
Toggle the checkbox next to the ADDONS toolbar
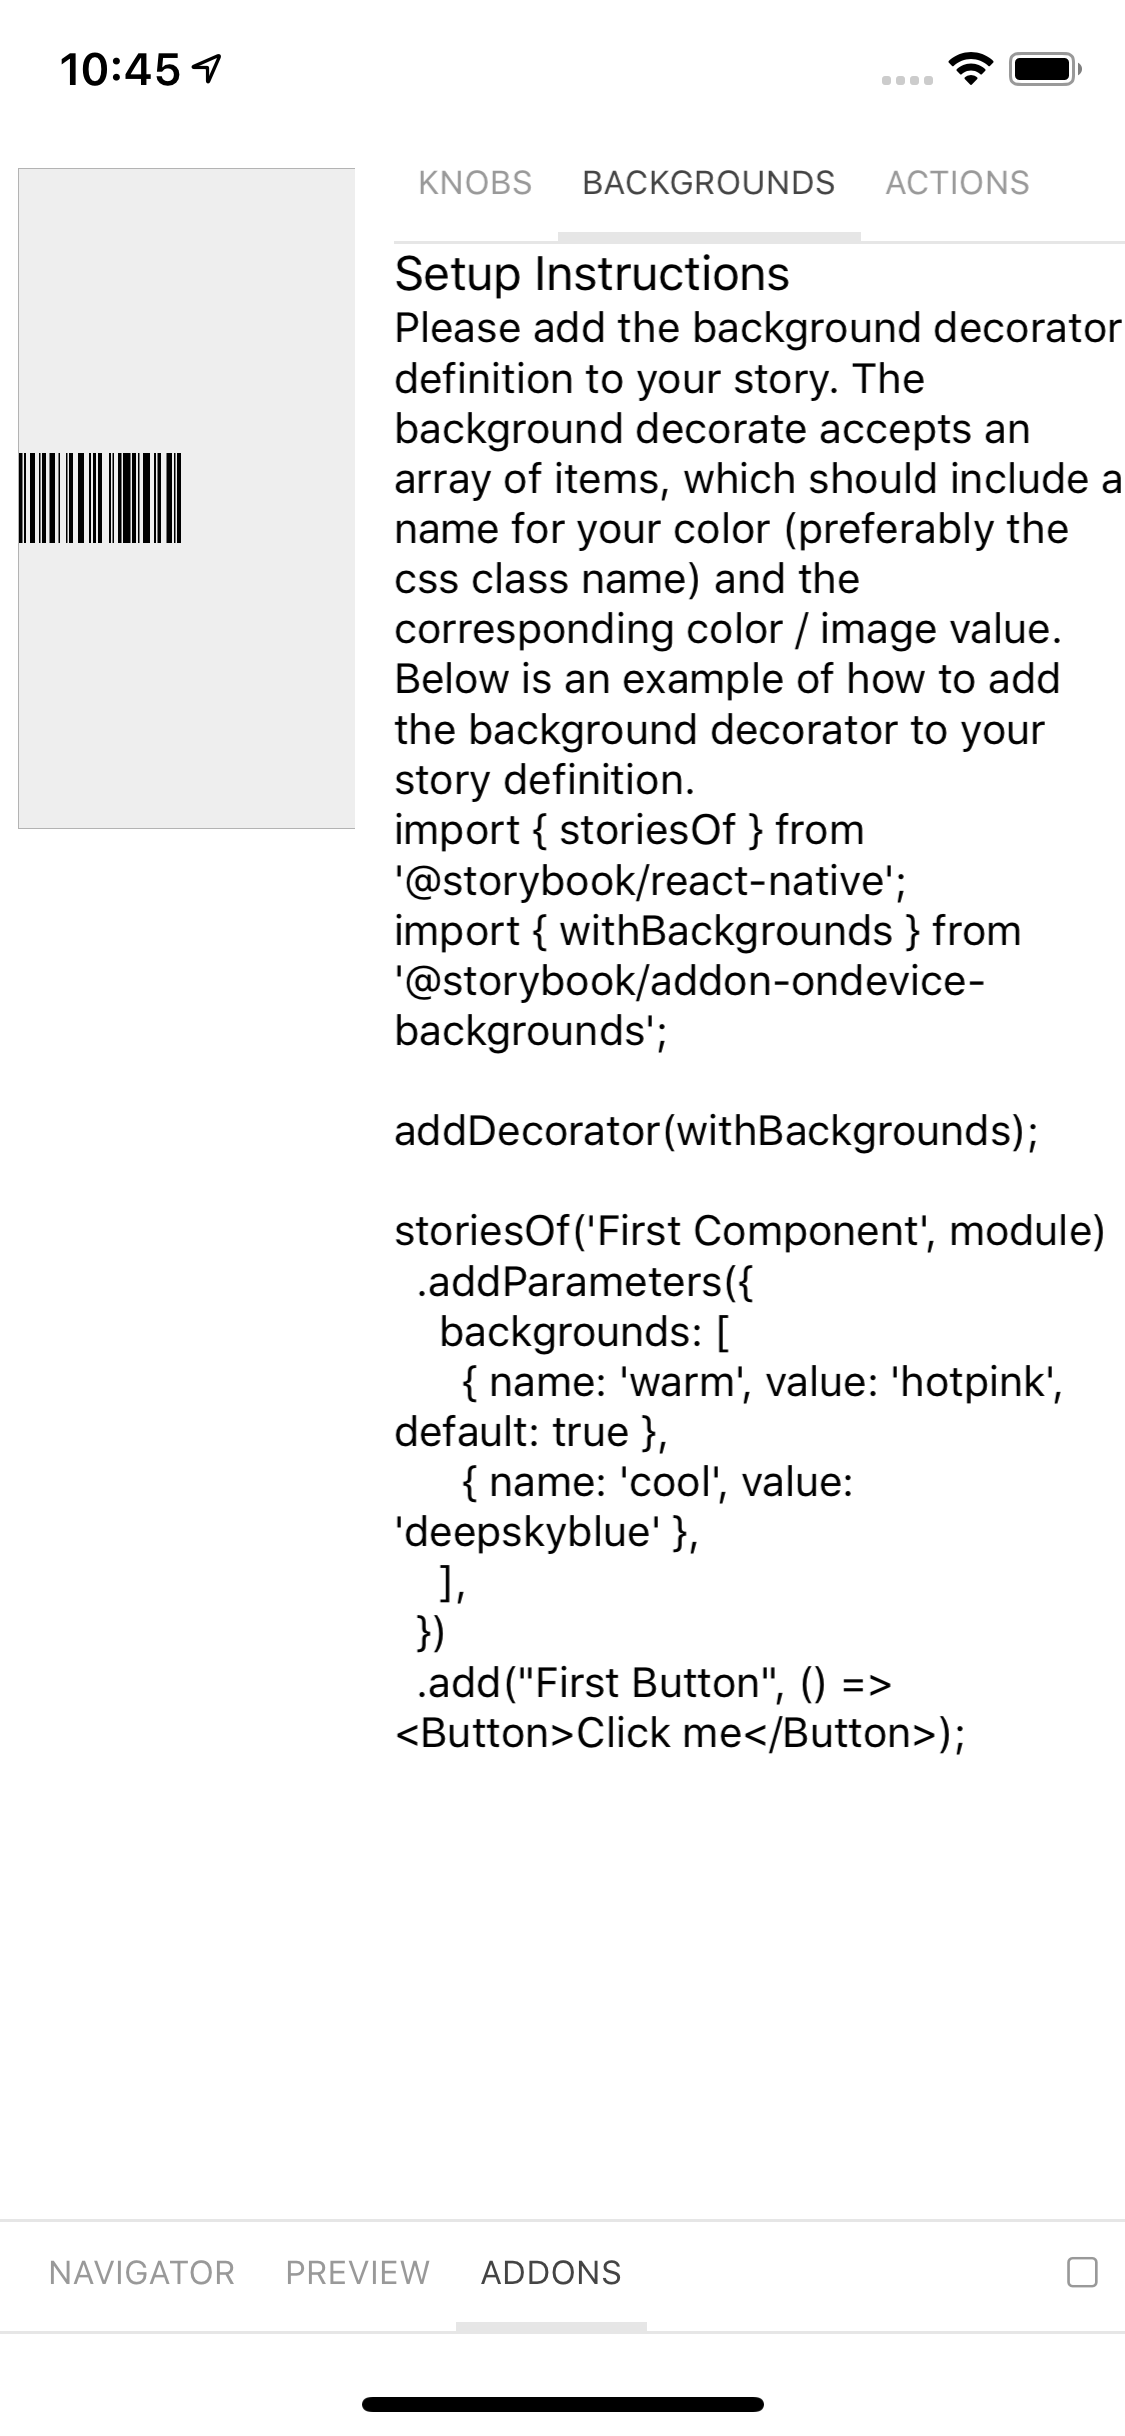(1081, 2271)
